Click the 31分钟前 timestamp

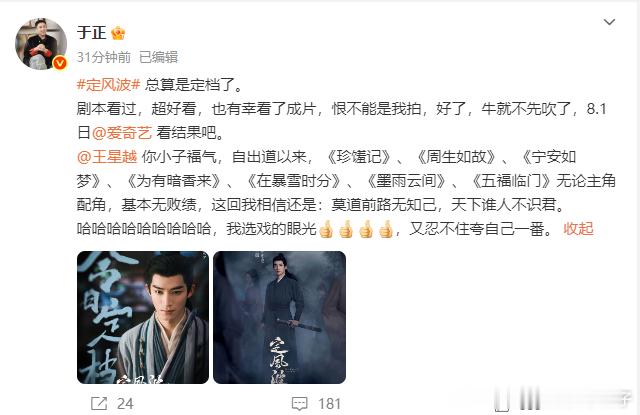104,57
